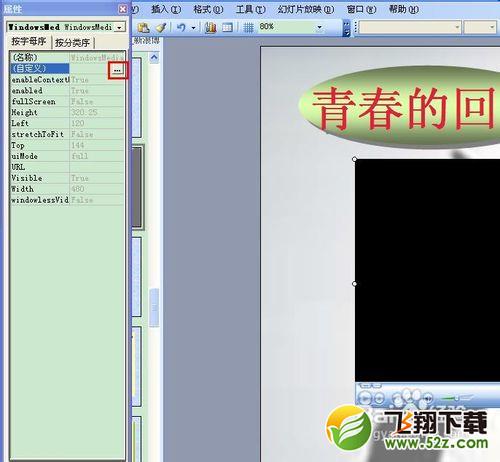500x462 pixels.
Task: Select the Width property row
Action: click(x=67, y=189)
